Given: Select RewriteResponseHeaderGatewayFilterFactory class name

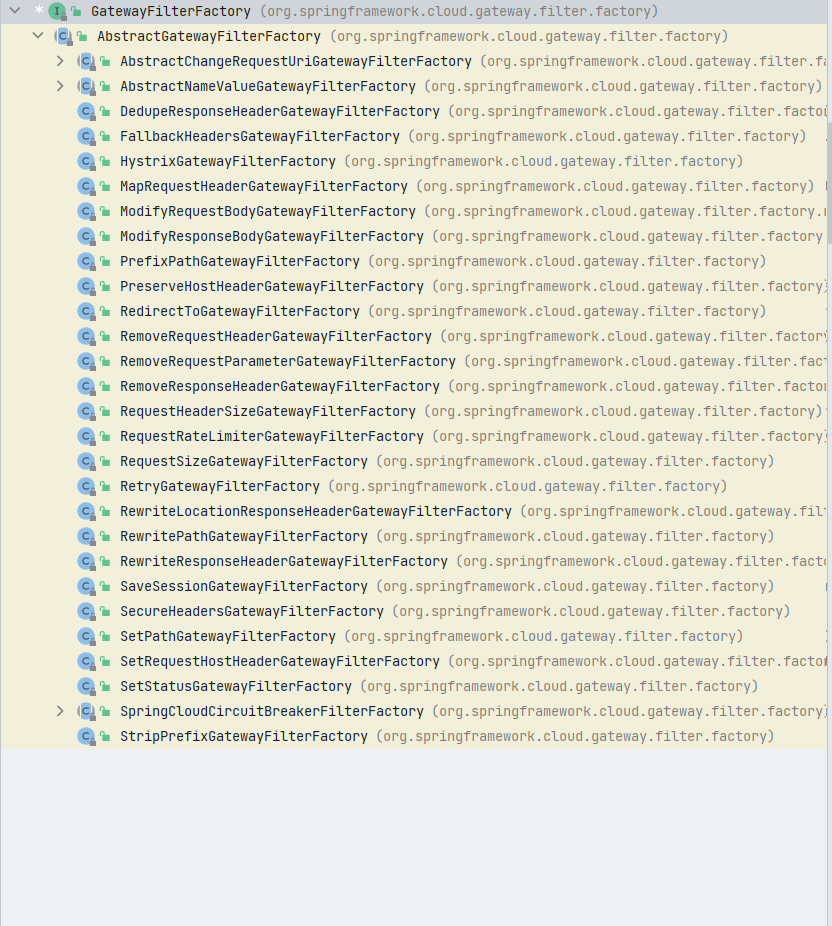Looking at the screenshot, I should coord(284,561).
